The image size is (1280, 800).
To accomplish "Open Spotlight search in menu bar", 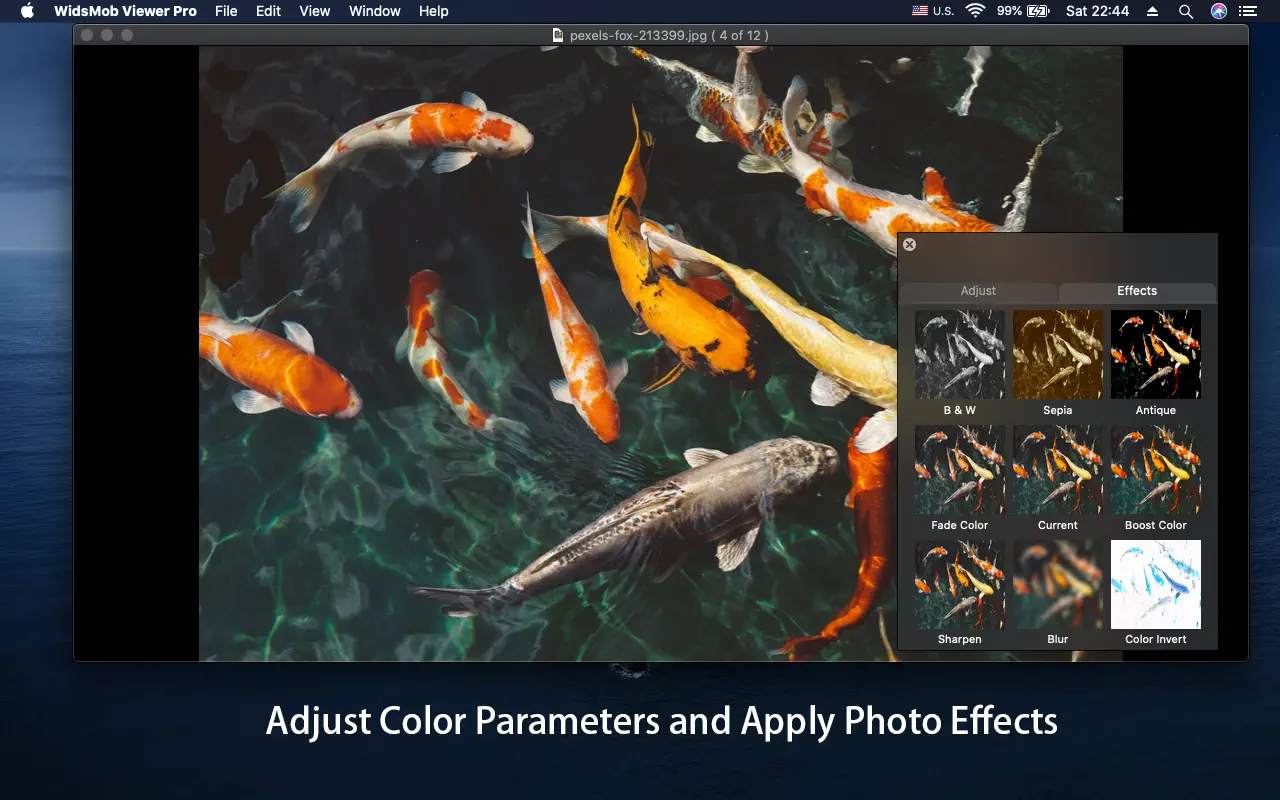I will click(x=1185, y=11).
